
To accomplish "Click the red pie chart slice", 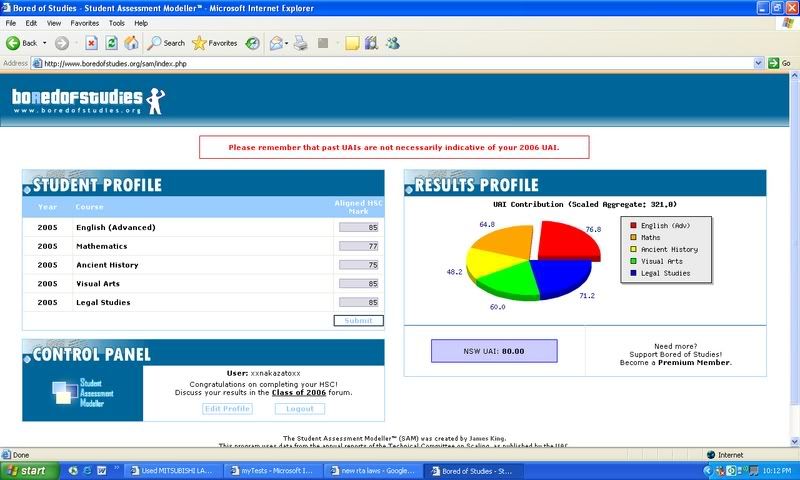I will coord(566,242).
